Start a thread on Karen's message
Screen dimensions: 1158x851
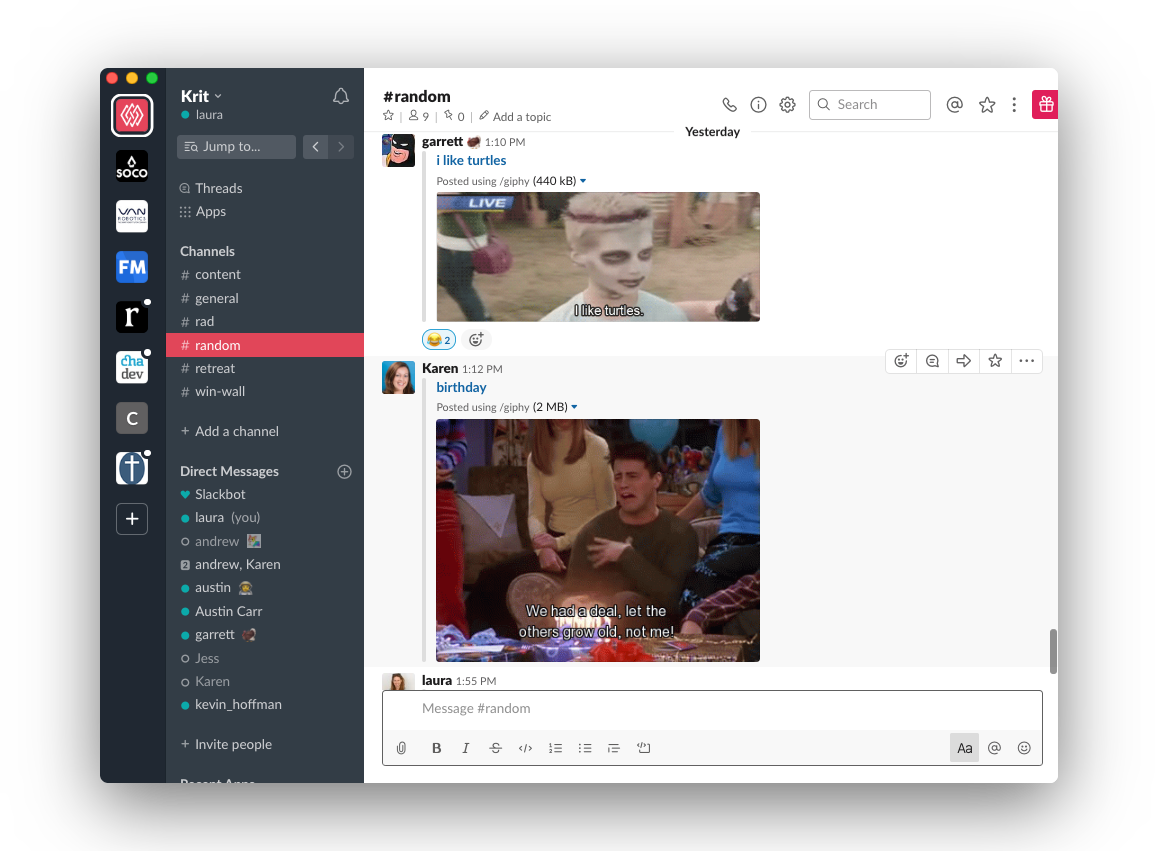933,361
